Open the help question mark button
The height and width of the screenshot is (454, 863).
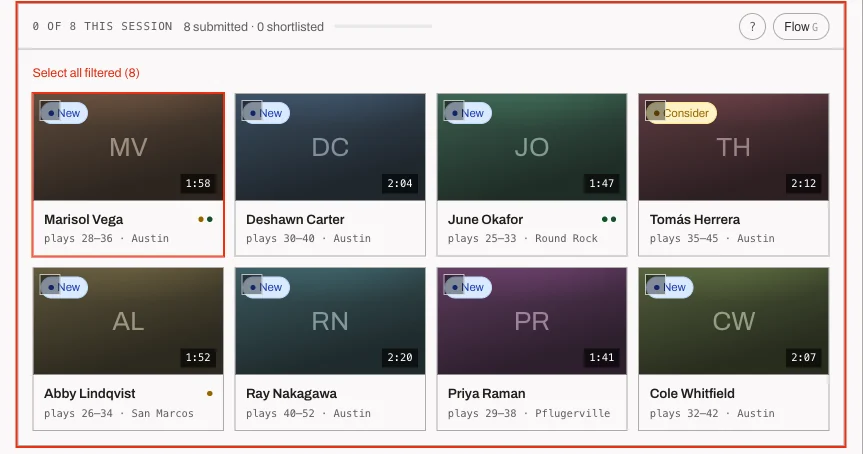(x=752, y=26)
